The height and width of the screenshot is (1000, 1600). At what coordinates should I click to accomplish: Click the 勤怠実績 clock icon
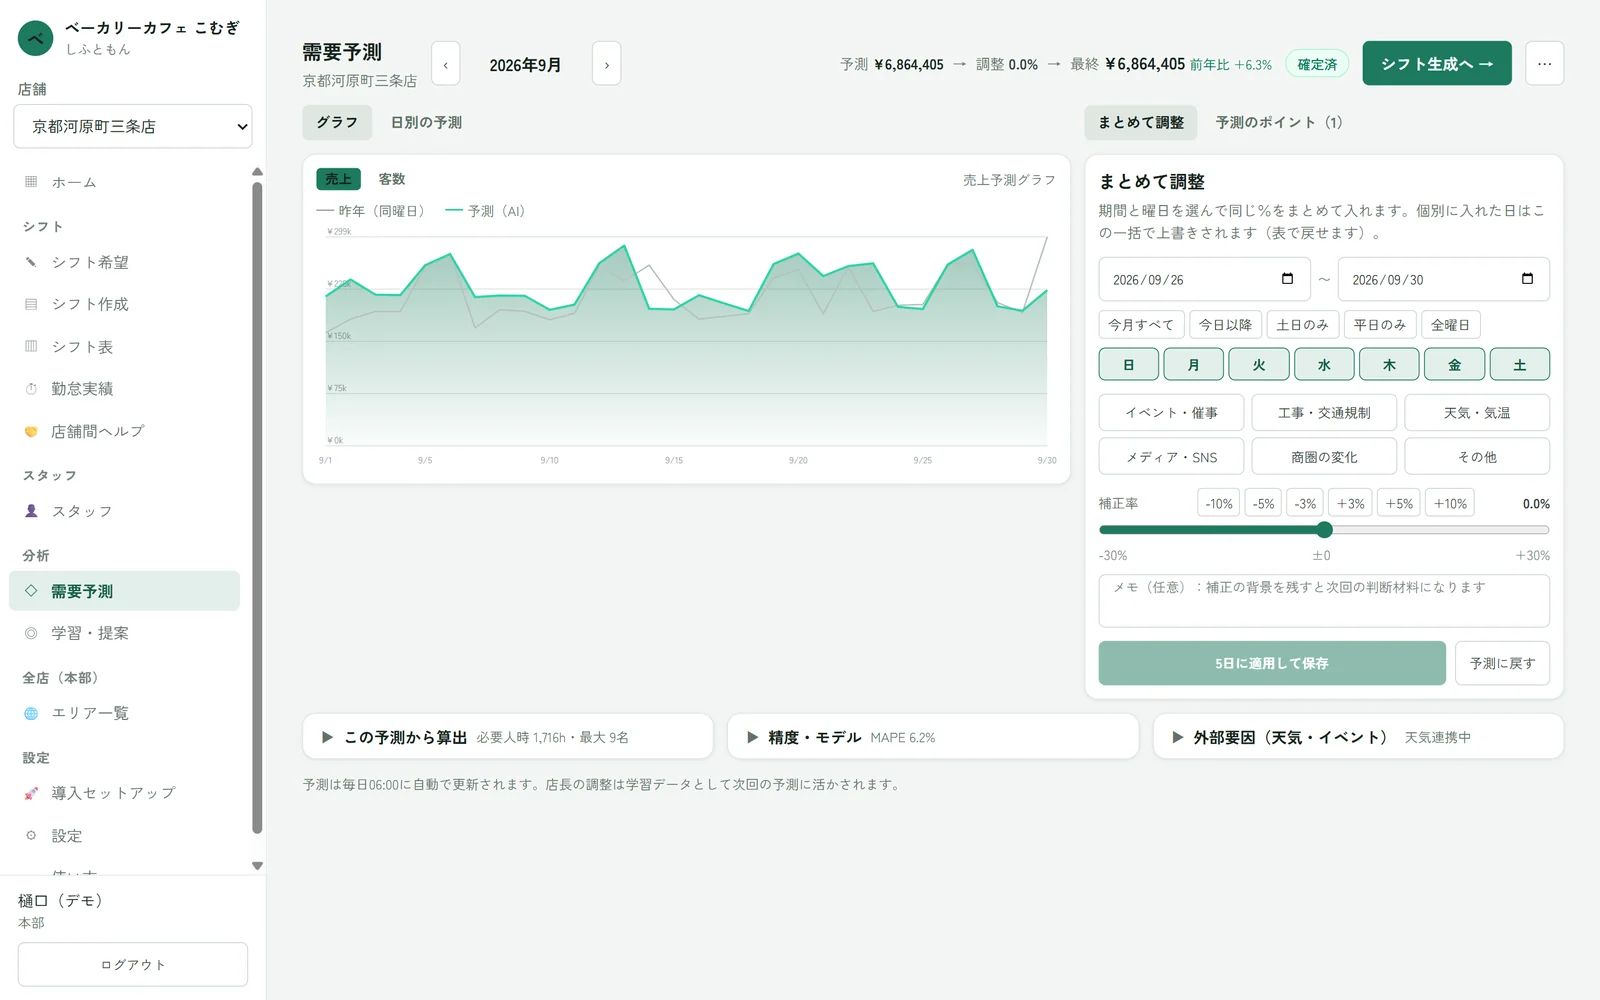(x=31, y=389)
